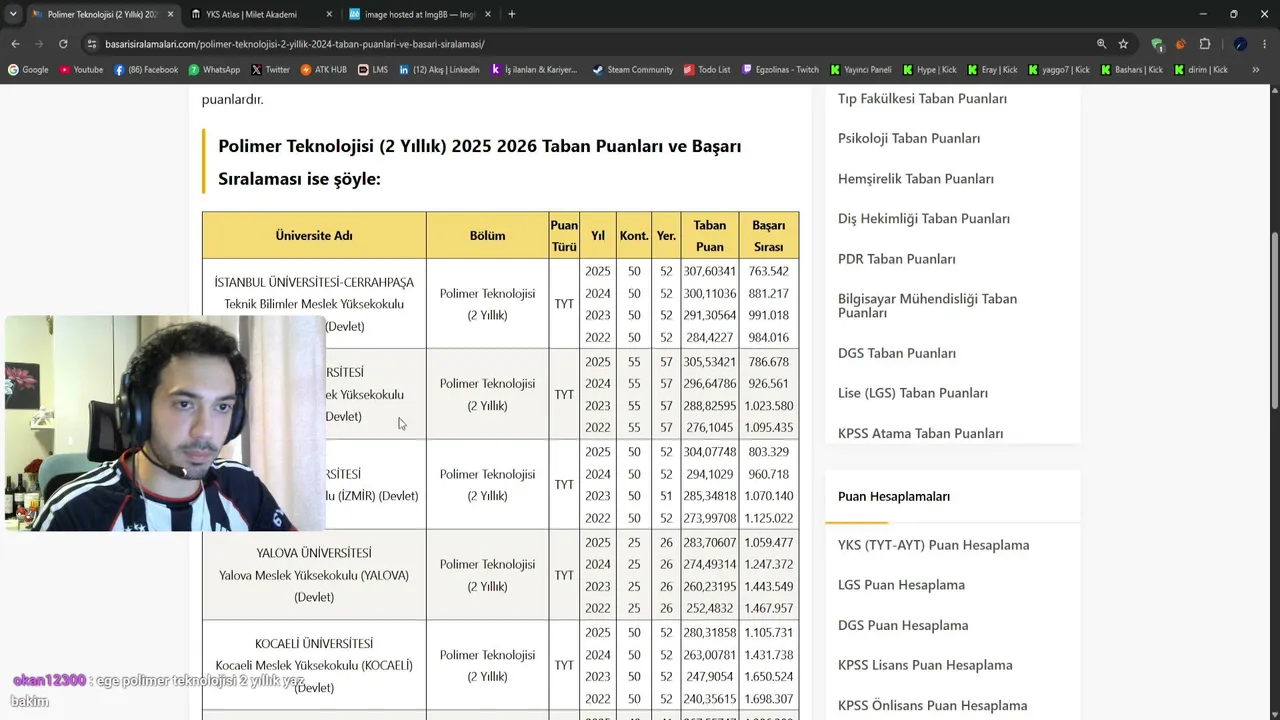Image resolution: width=1280 pixels, height=720 pixels.
Task: Close the YKS Atlas tab
Action: (329, 14)
